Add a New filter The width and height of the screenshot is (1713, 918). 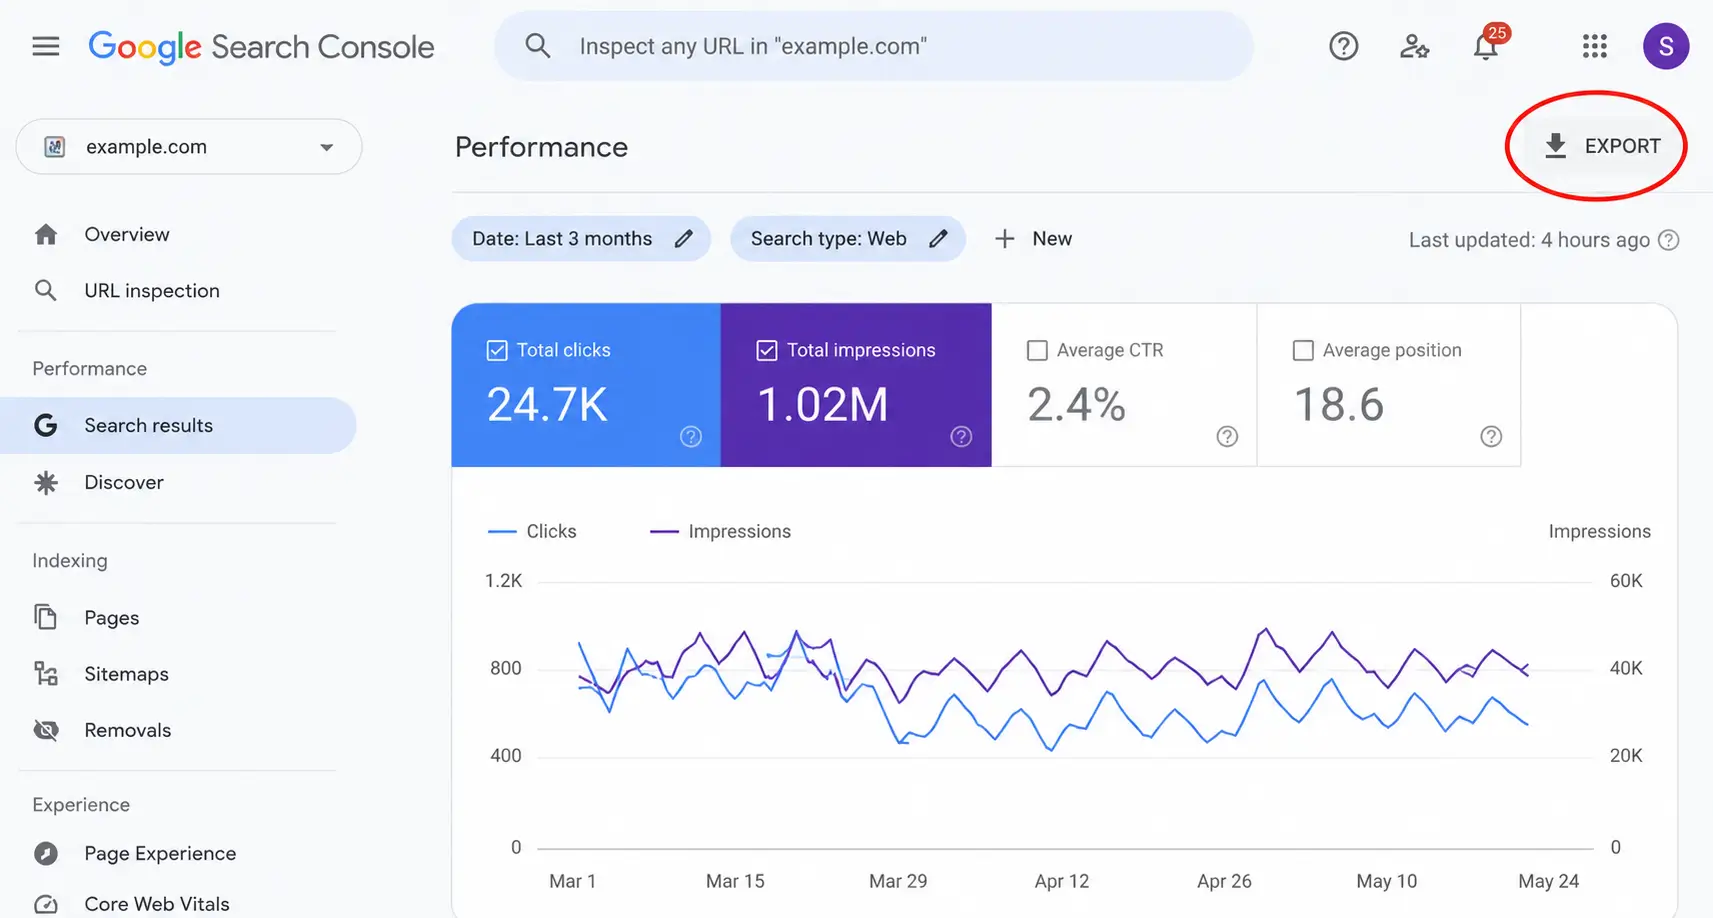click(x=1034, y=239)
